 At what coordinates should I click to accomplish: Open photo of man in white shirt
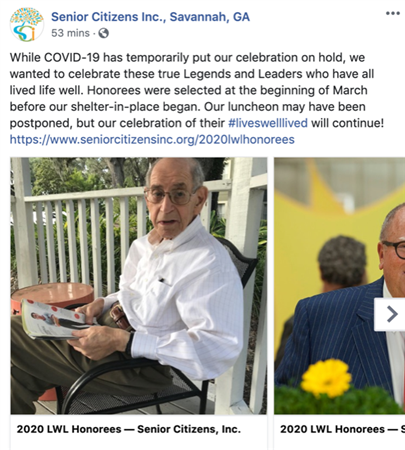click(x=139, y=286)
